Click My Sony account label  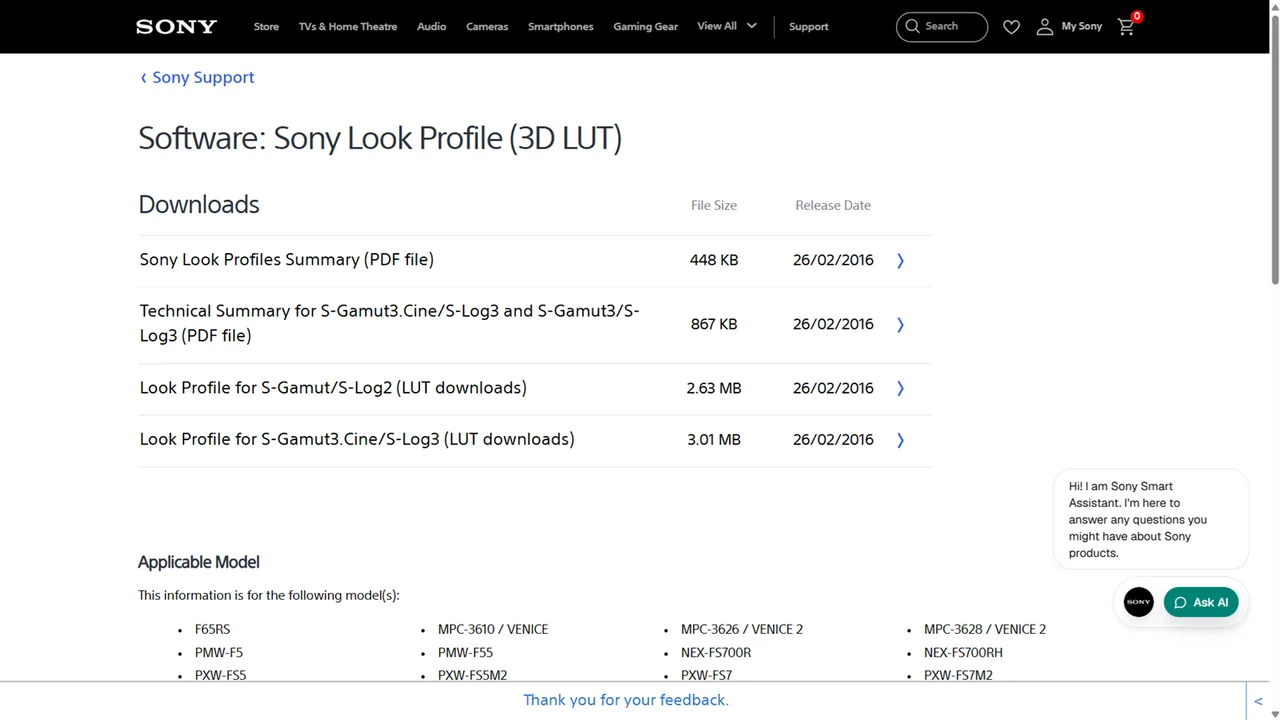click(x=1081, y=27)
